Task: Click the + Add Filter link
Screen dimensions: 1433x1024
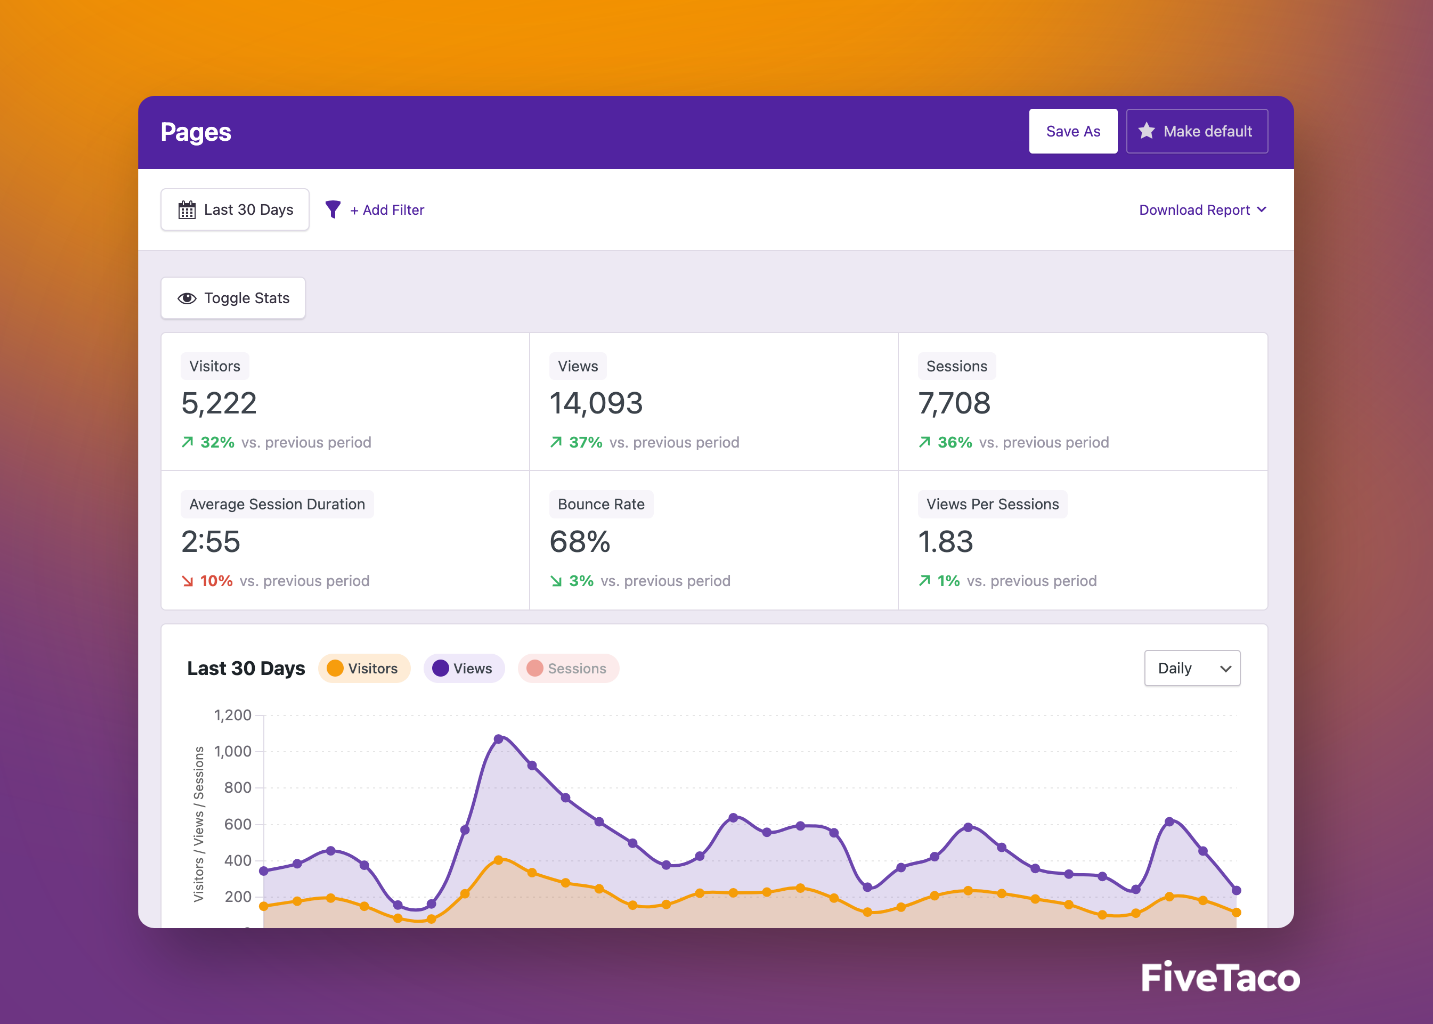Action: tap(387, 210)
